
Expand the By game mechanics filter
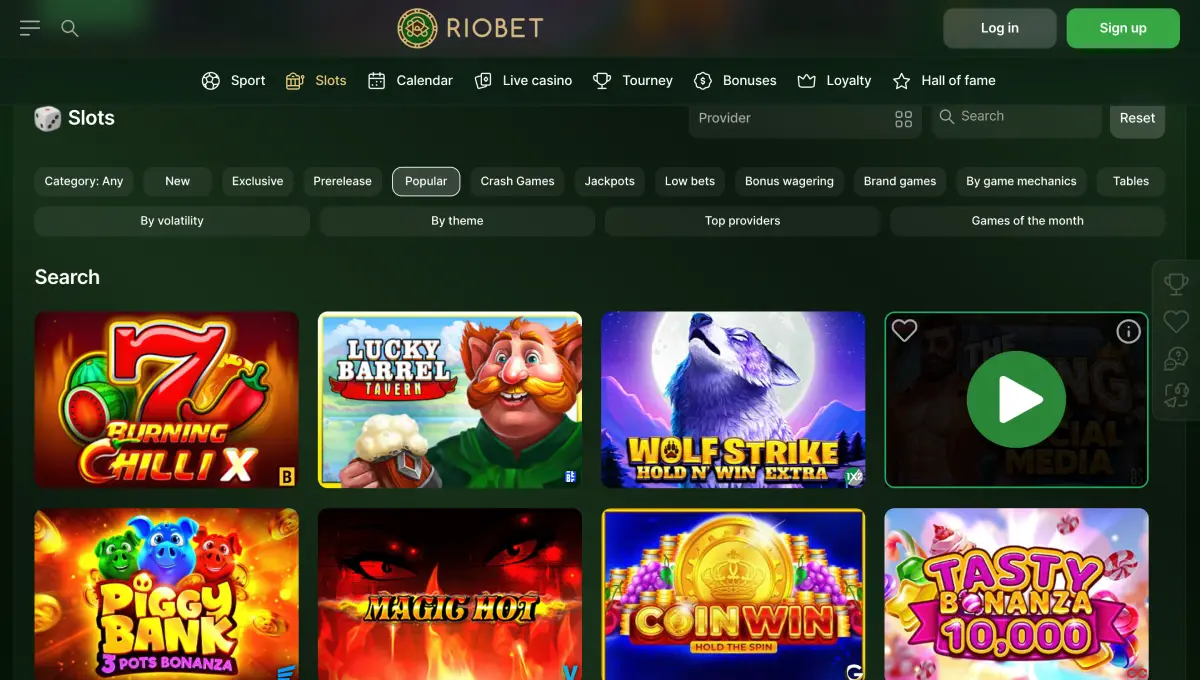tap(1021, 181)
